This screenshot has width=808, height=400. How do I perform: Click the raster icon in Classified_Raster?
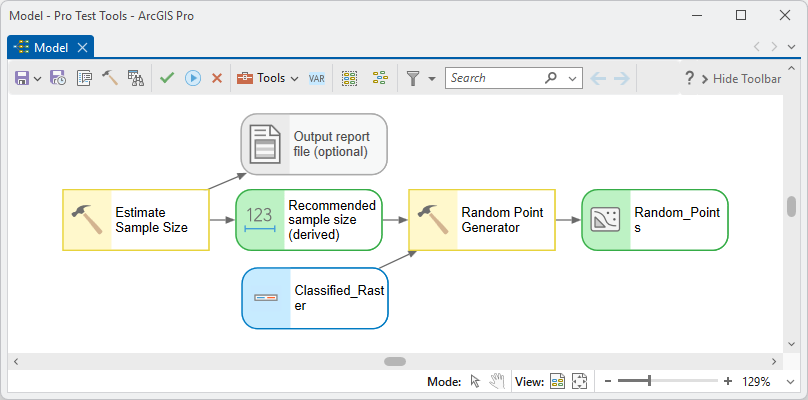click(266, 298)
